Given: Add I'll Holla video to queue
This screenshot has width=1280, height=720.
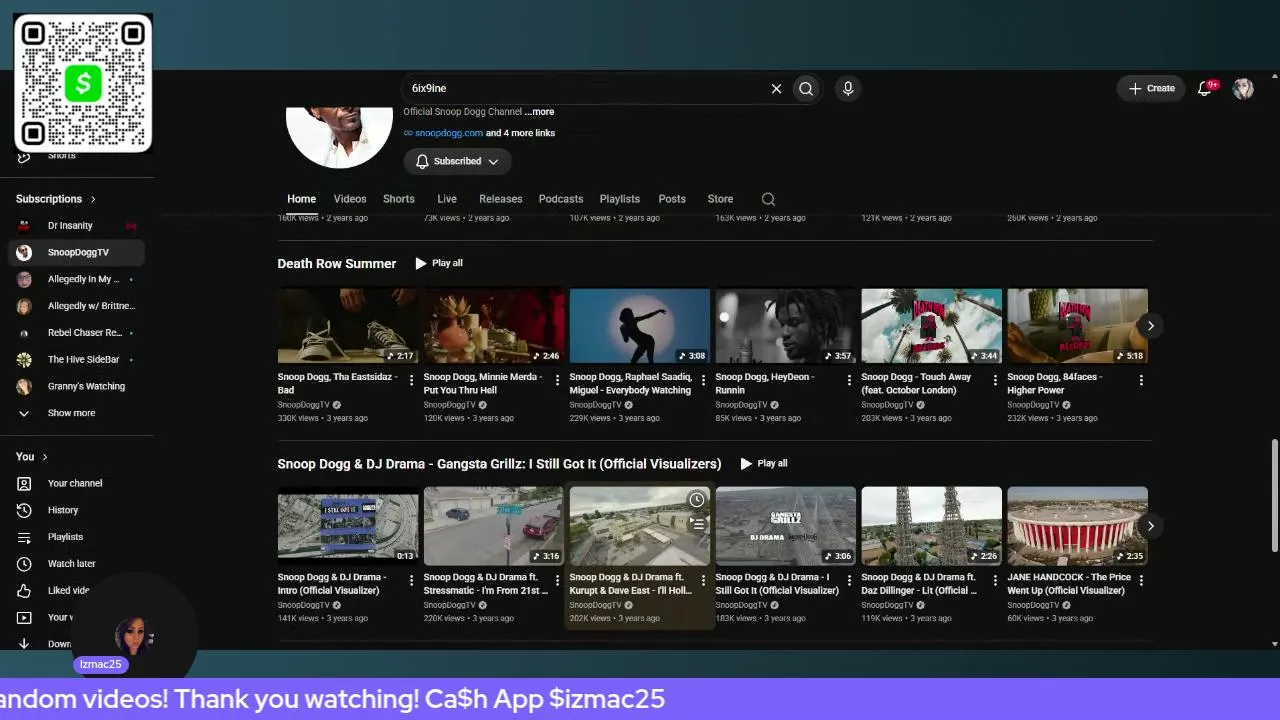Looking at the screenshot, I should click(697, 523).
